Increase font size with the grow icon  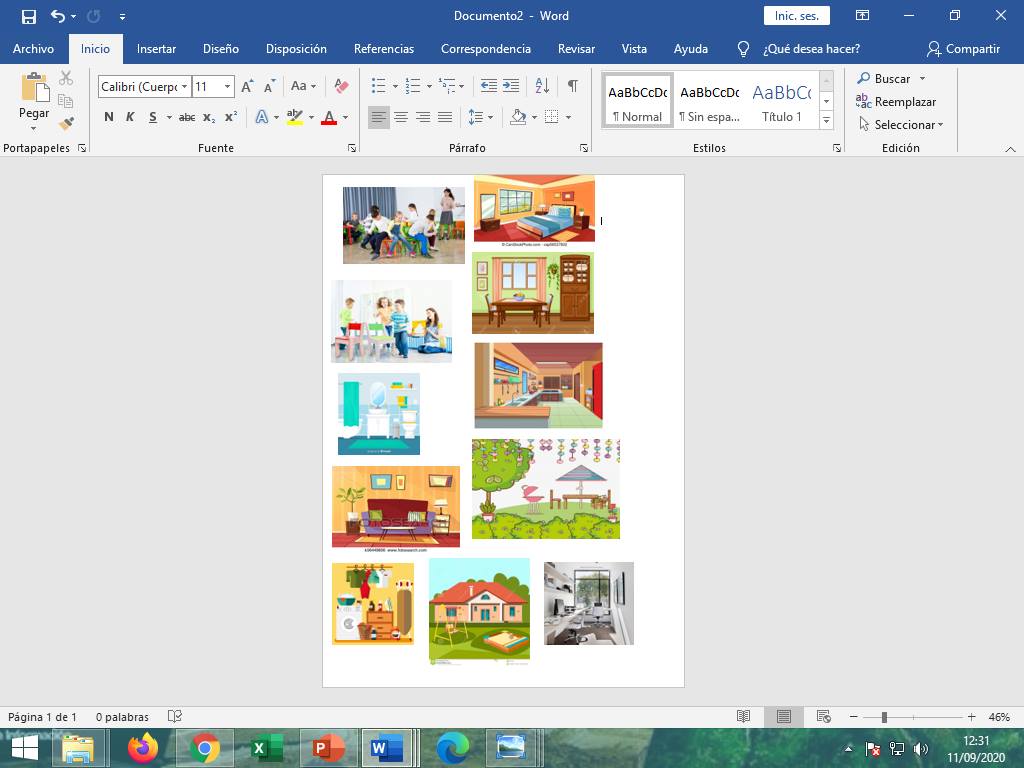tap(247, 87)
